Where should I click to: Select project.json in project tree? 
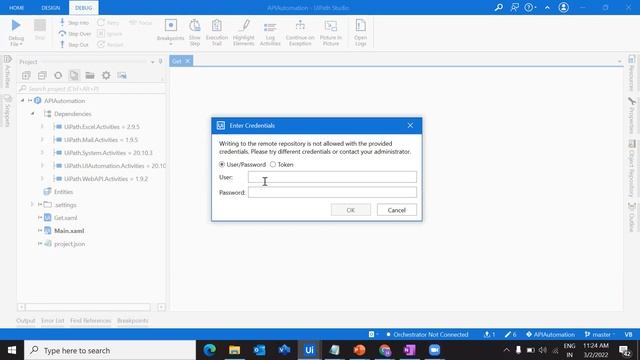click(x=69, y=244)
